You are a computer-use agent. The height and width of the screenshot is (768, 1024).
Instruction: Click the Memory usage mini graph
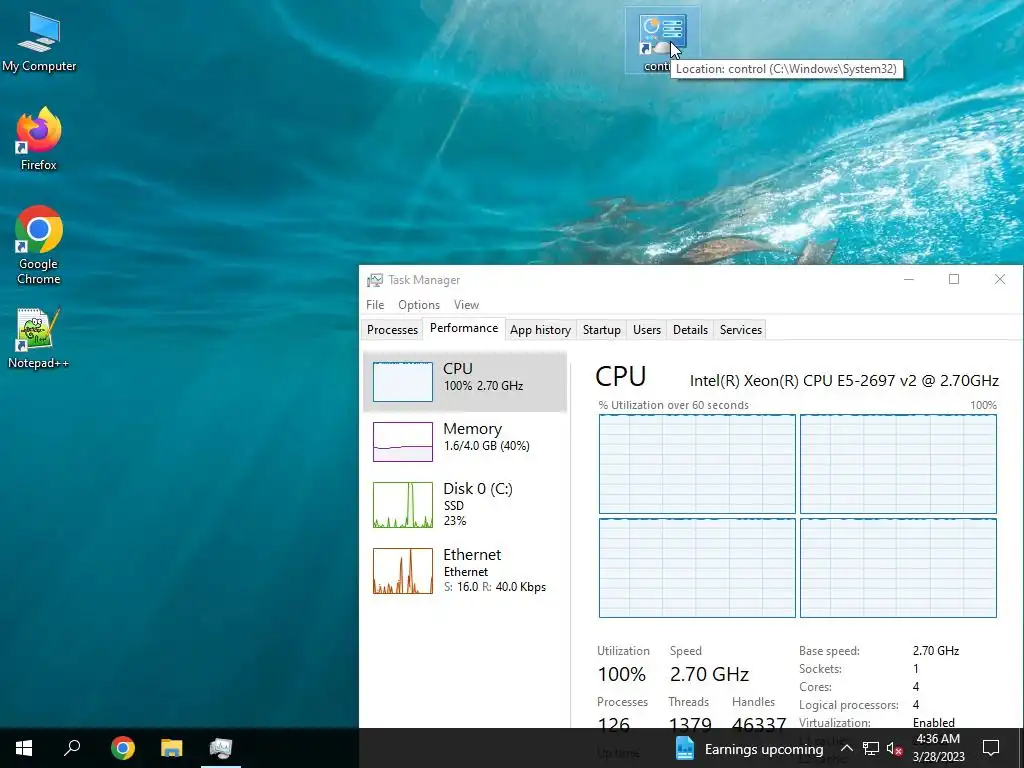[403, 442]
